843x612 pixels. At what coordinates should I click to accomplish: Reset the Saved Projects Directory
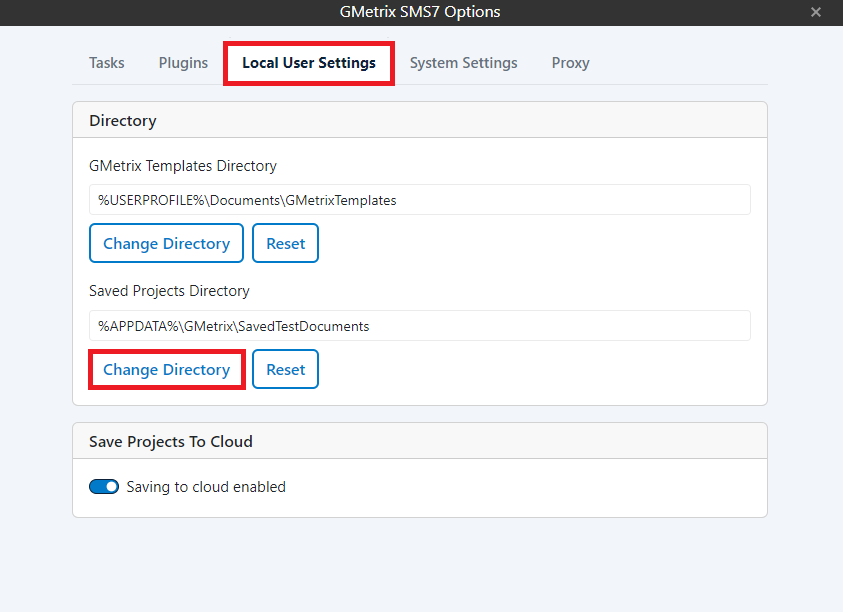point(285,369)
